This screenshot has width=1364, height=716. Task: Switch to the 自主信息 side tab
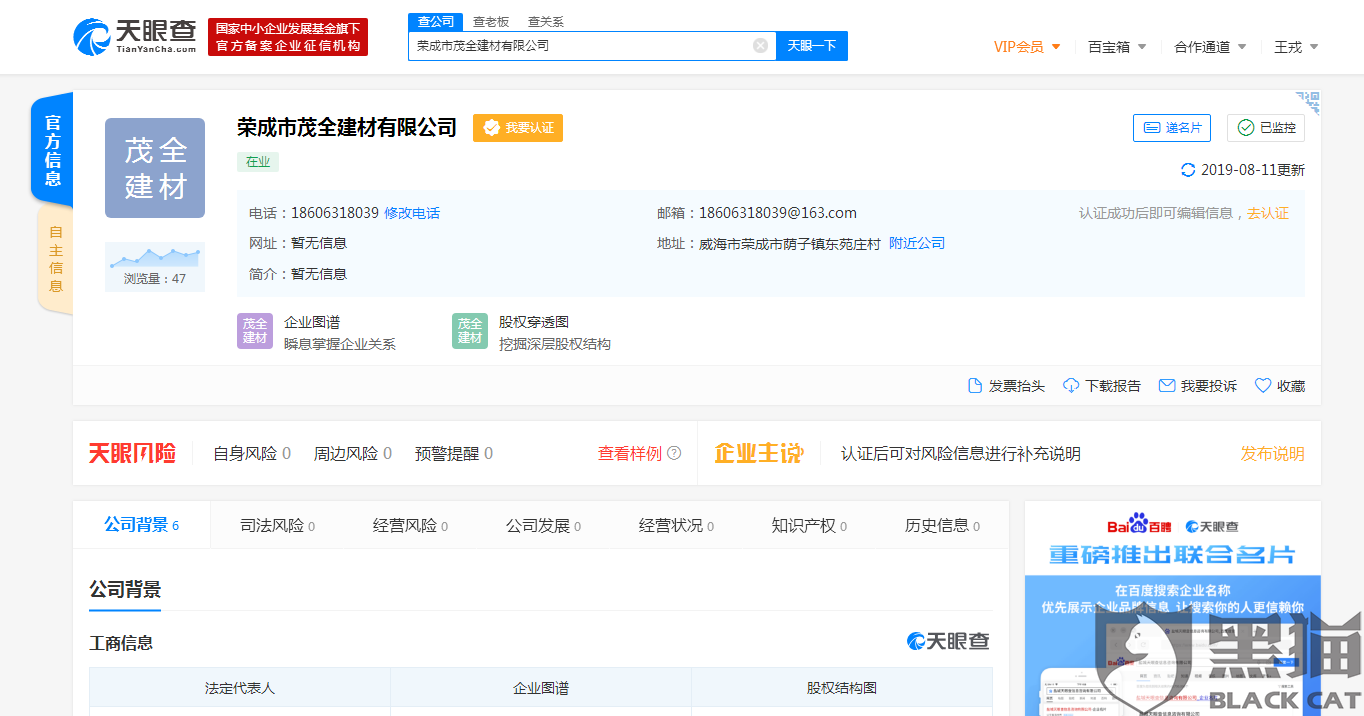click(55, 258)
